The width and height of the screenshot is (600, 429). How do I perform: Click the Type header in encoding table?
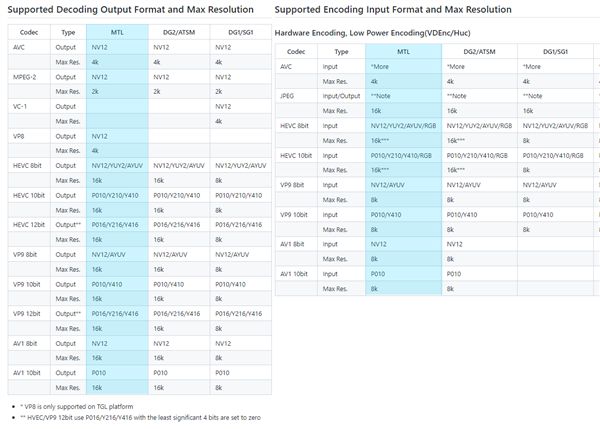click(342, 51)
